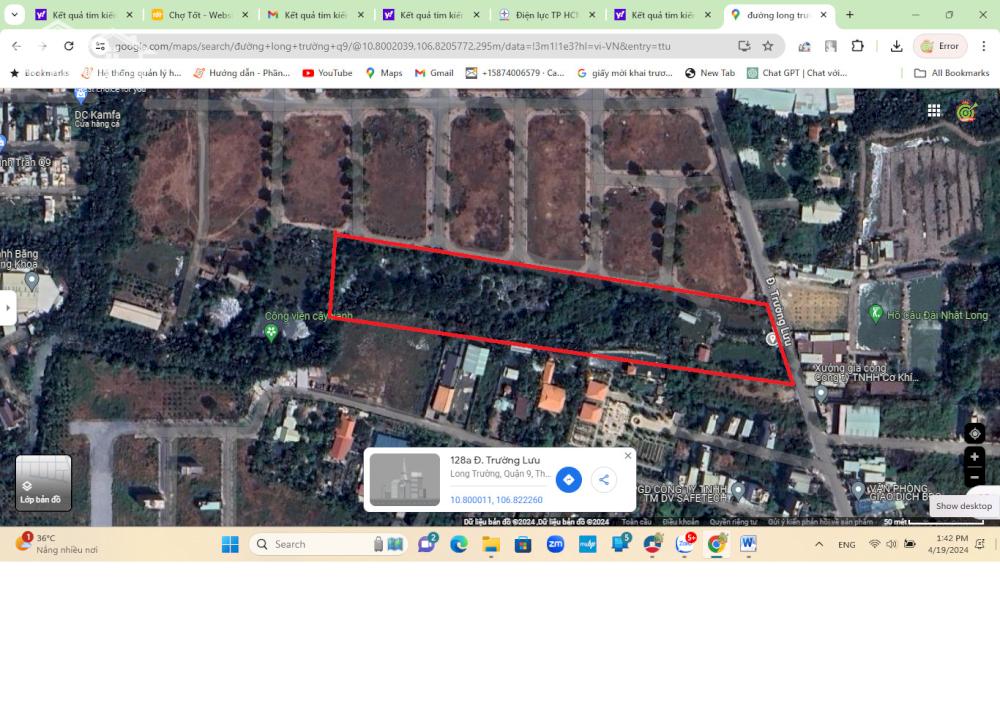Viewport: 1000px width, 705px height.
Task: Click the my location compass button
Action: pyautogui.click(x=974, y=433)
